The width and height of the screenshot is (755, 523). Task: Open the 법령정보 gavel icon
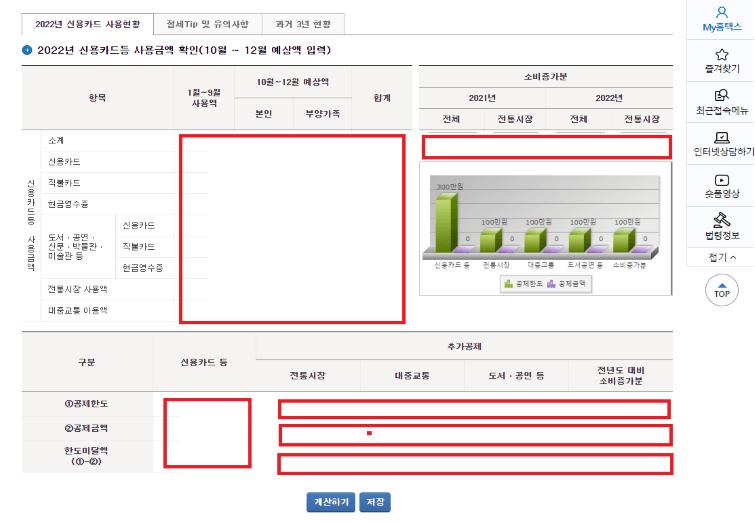click(x=721, y=227)
